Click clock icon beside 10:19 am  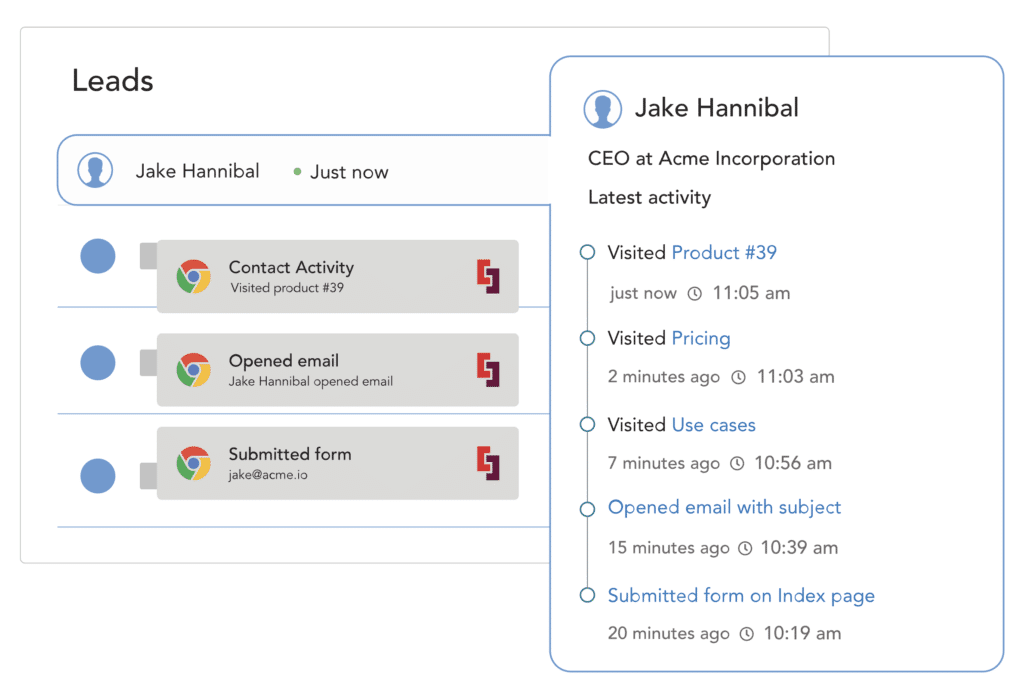pos(746,633)
